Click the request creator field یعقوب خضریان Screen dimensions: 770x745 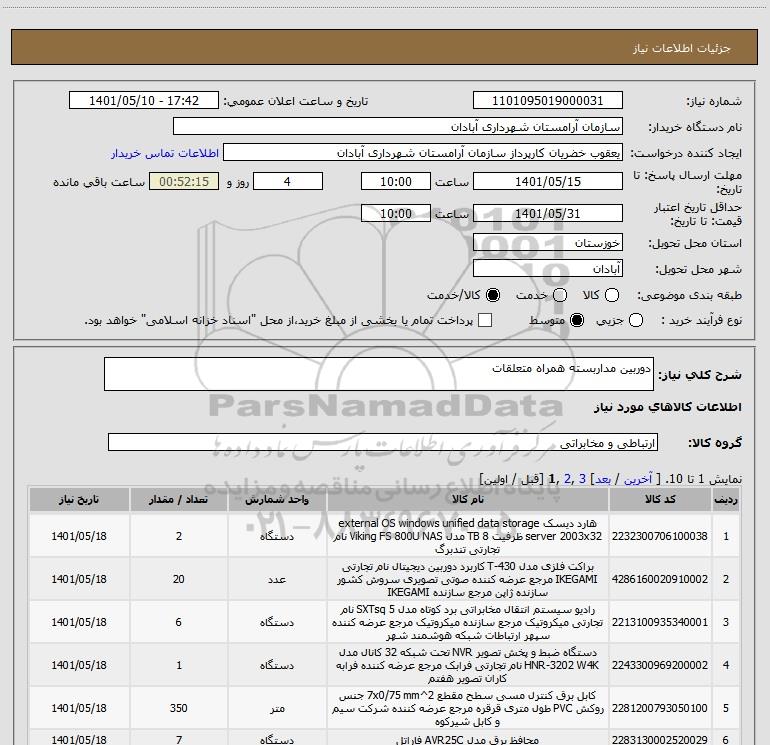tap(423, 152)
